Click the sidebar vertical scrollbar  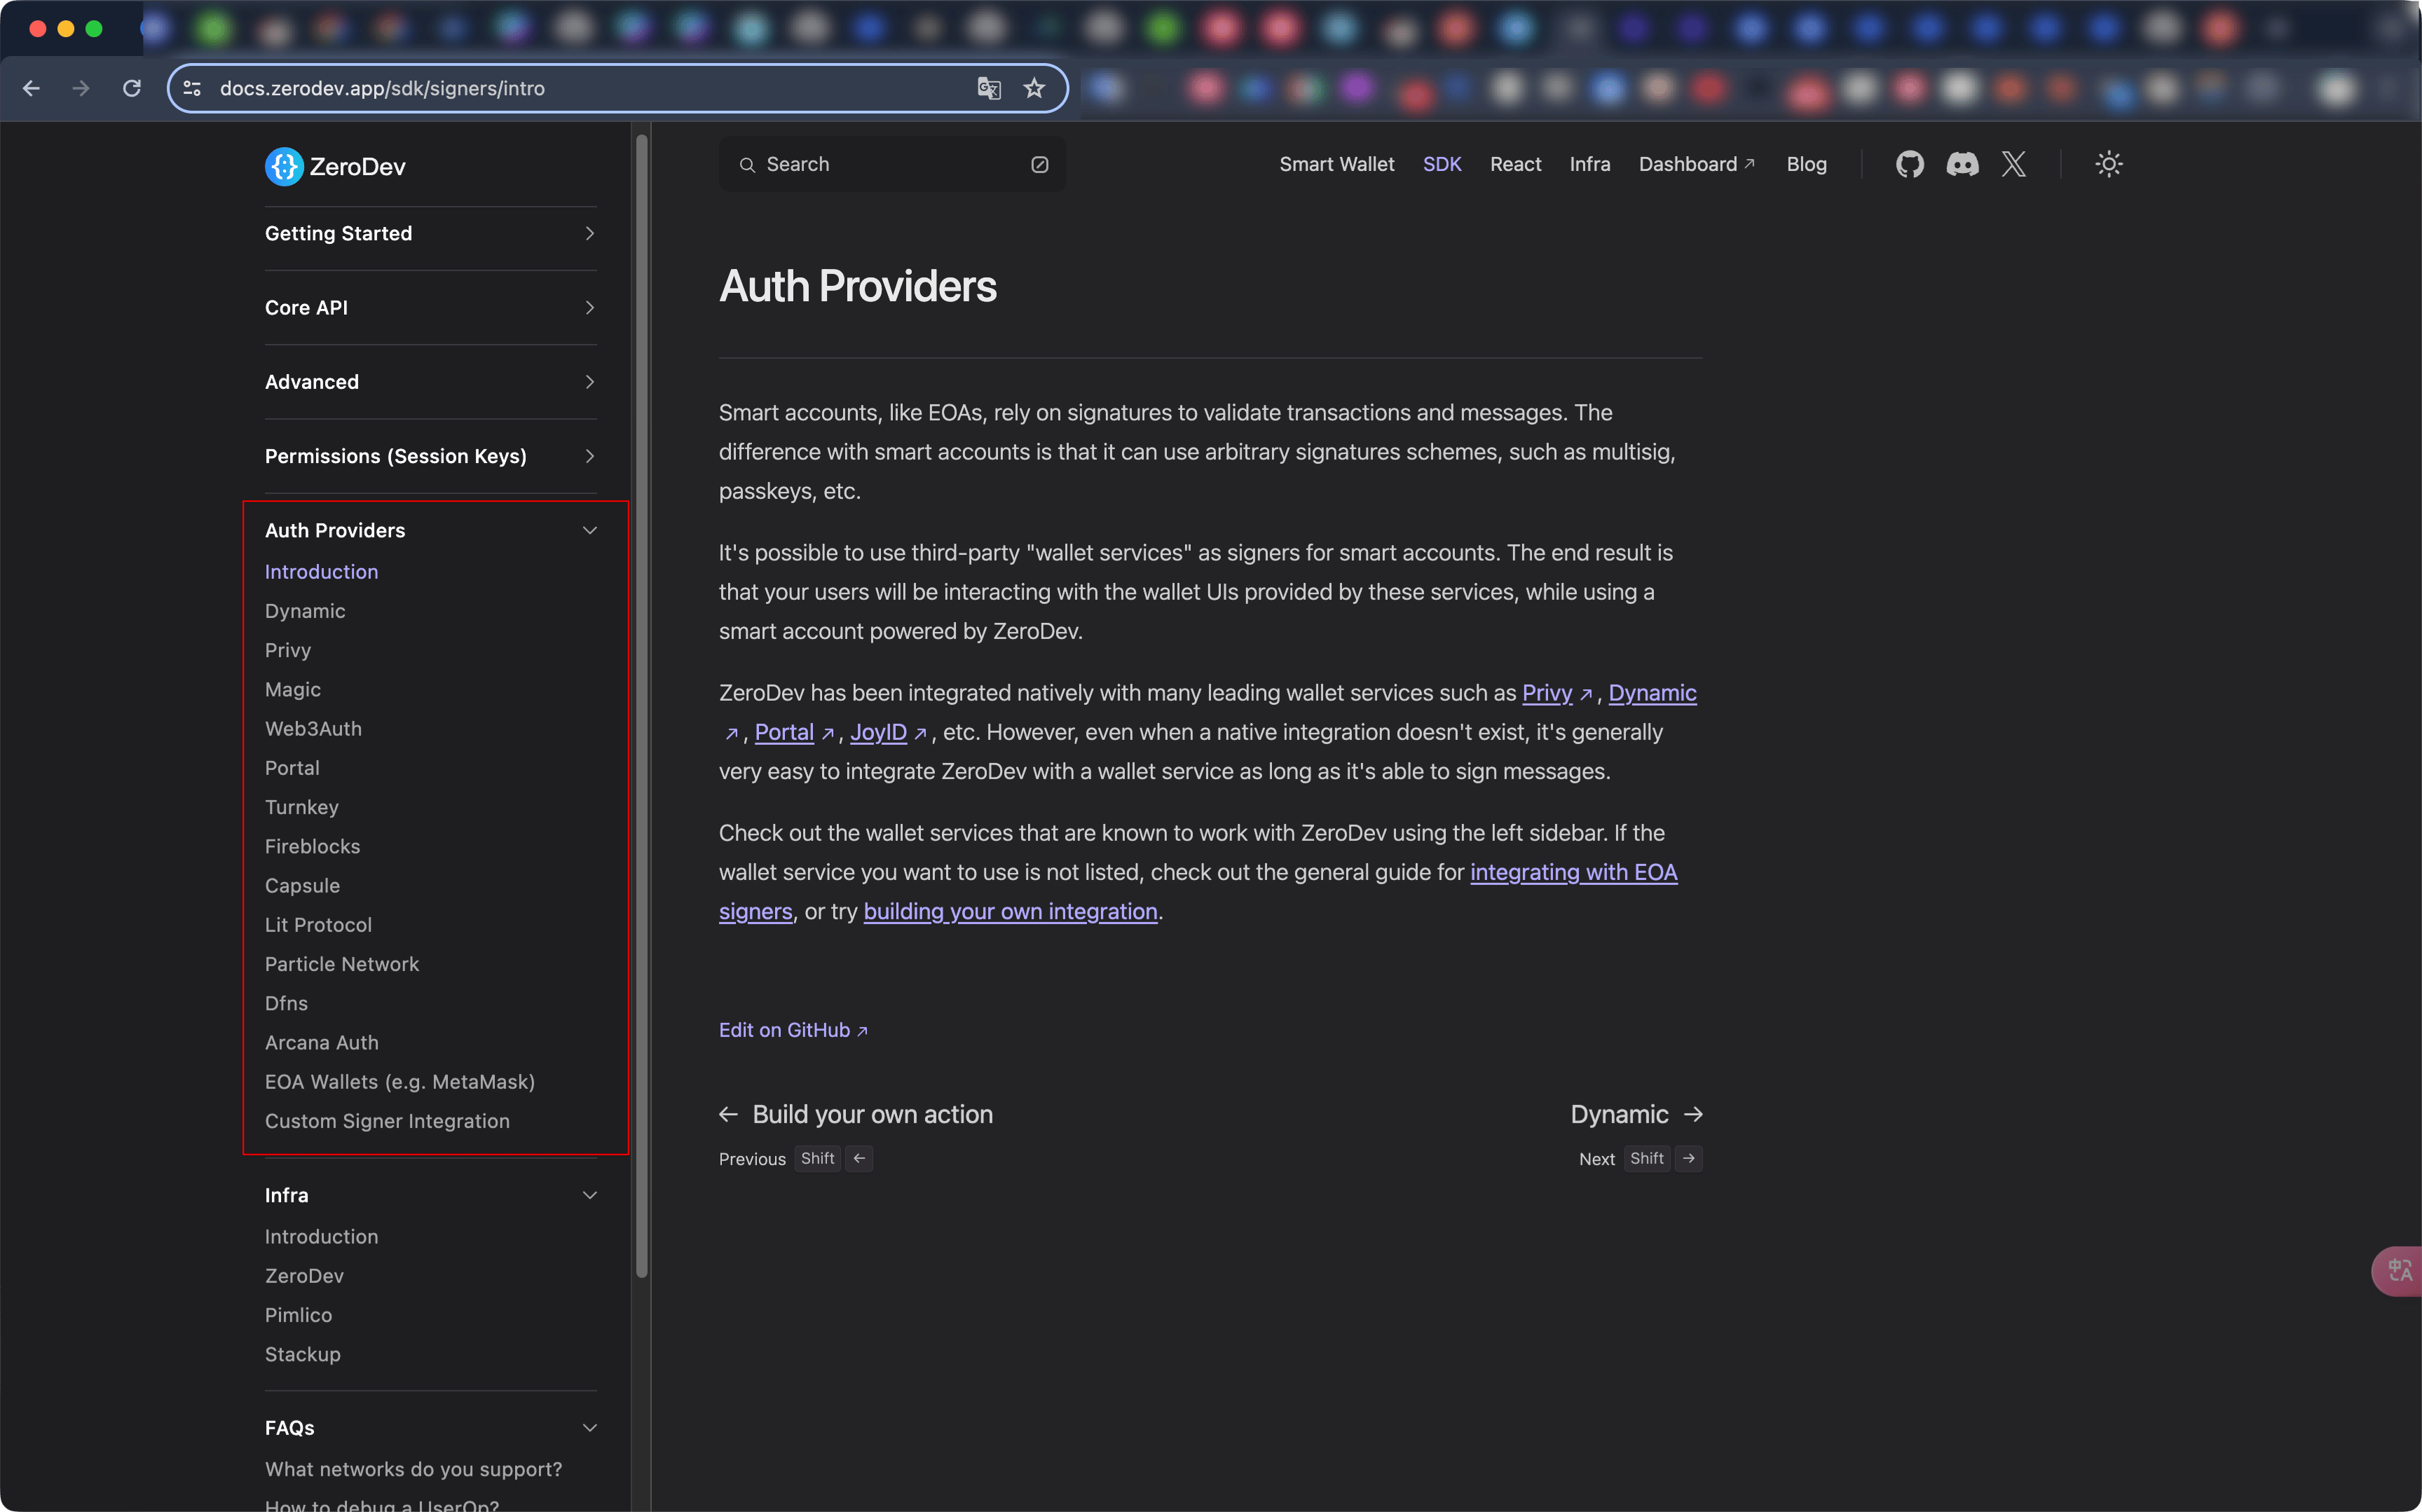[x=641, y=705]
